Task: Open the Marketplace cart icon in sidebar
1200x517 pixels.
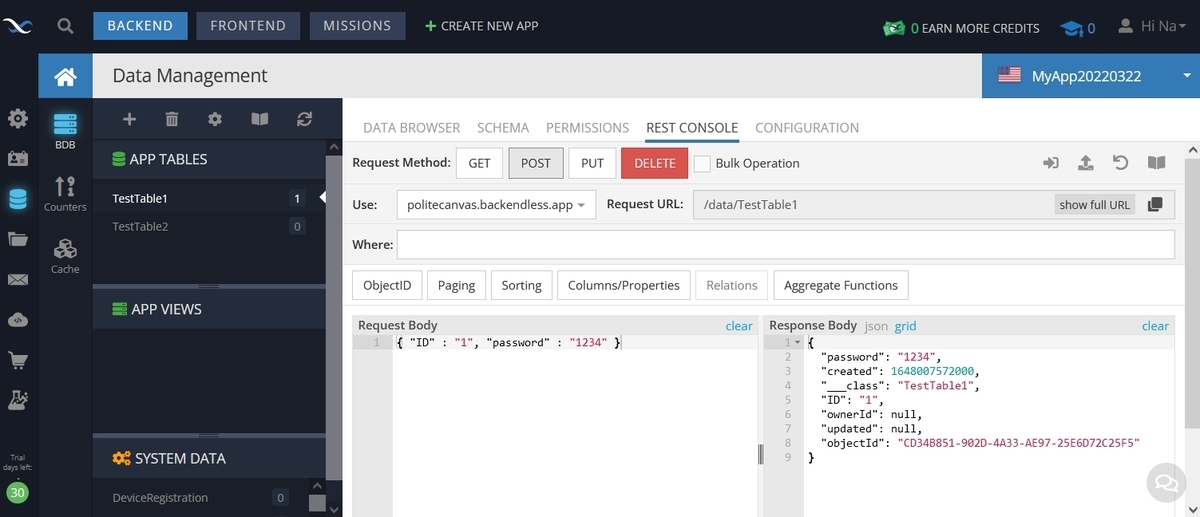Action: 18,360
